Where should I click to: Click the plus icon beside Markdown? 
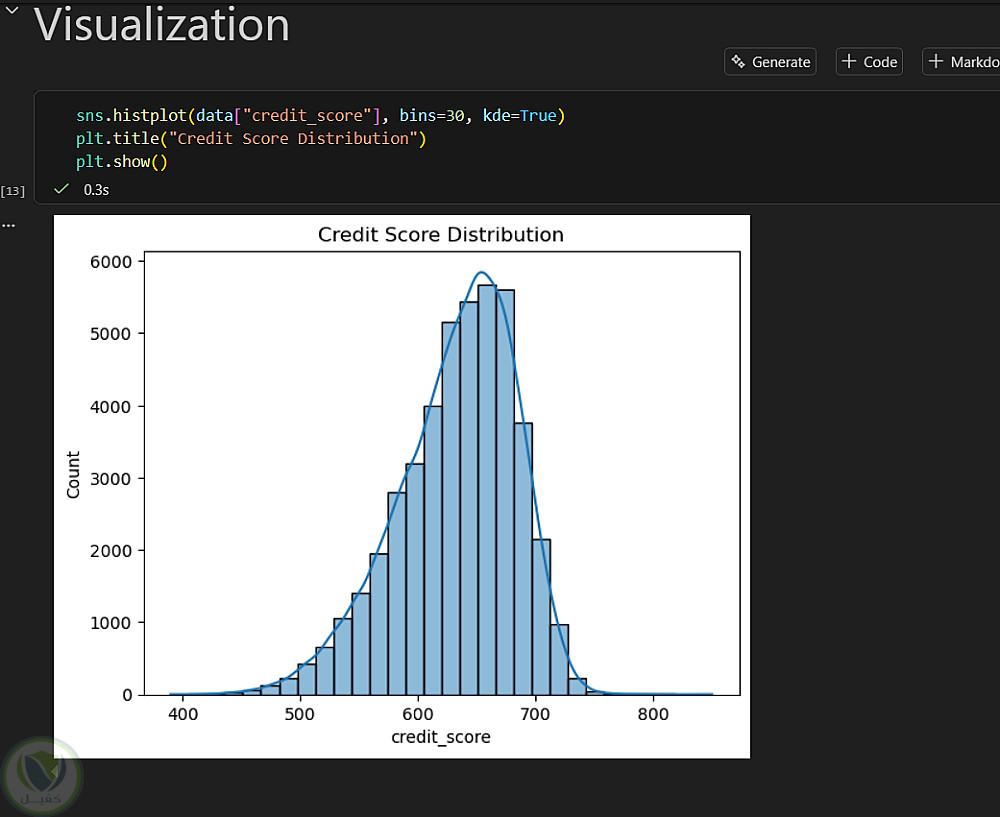tap(936, 62)
